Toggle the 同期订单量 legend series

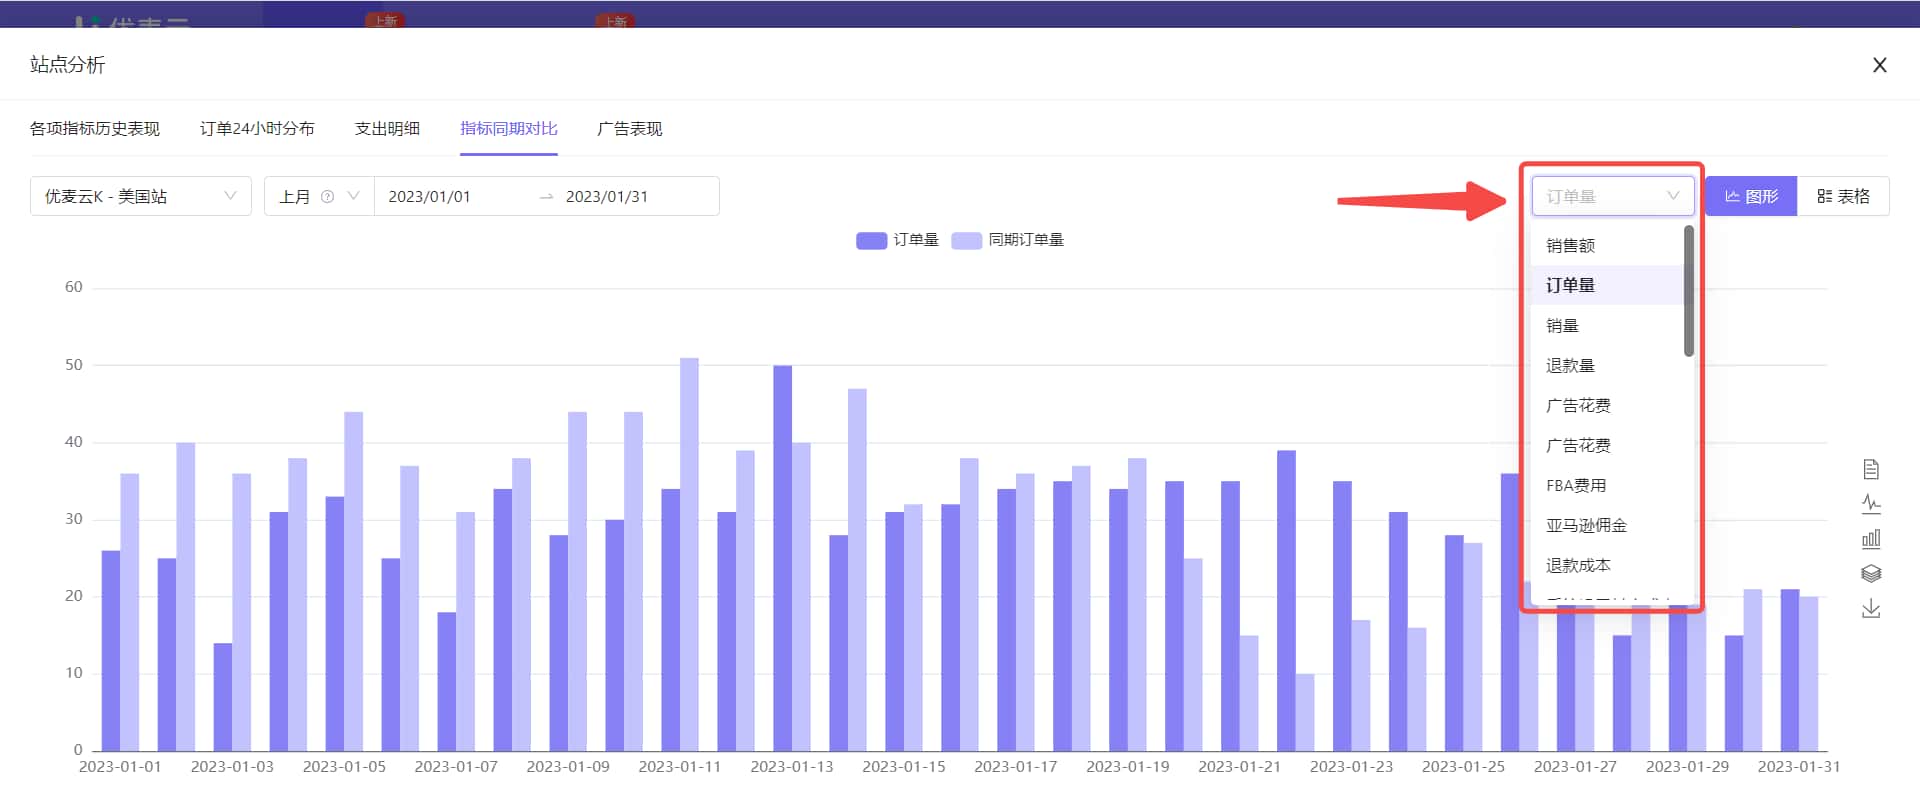[1008, 240]
